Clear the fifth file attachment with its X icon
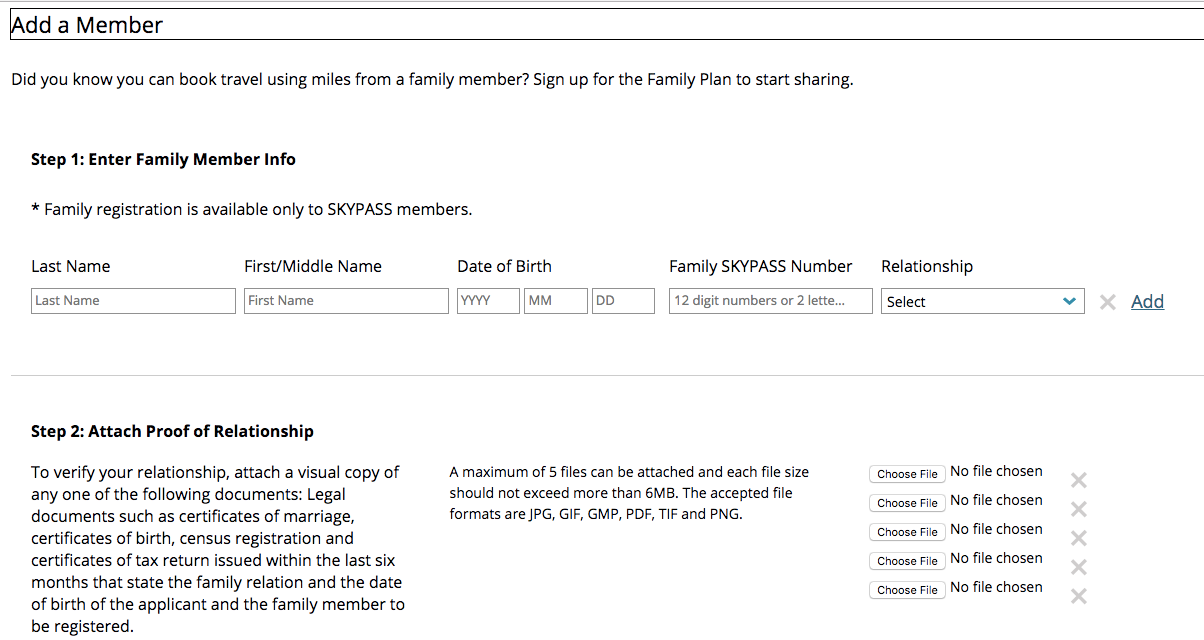 pyautogui.click(x=1078, y=596)
